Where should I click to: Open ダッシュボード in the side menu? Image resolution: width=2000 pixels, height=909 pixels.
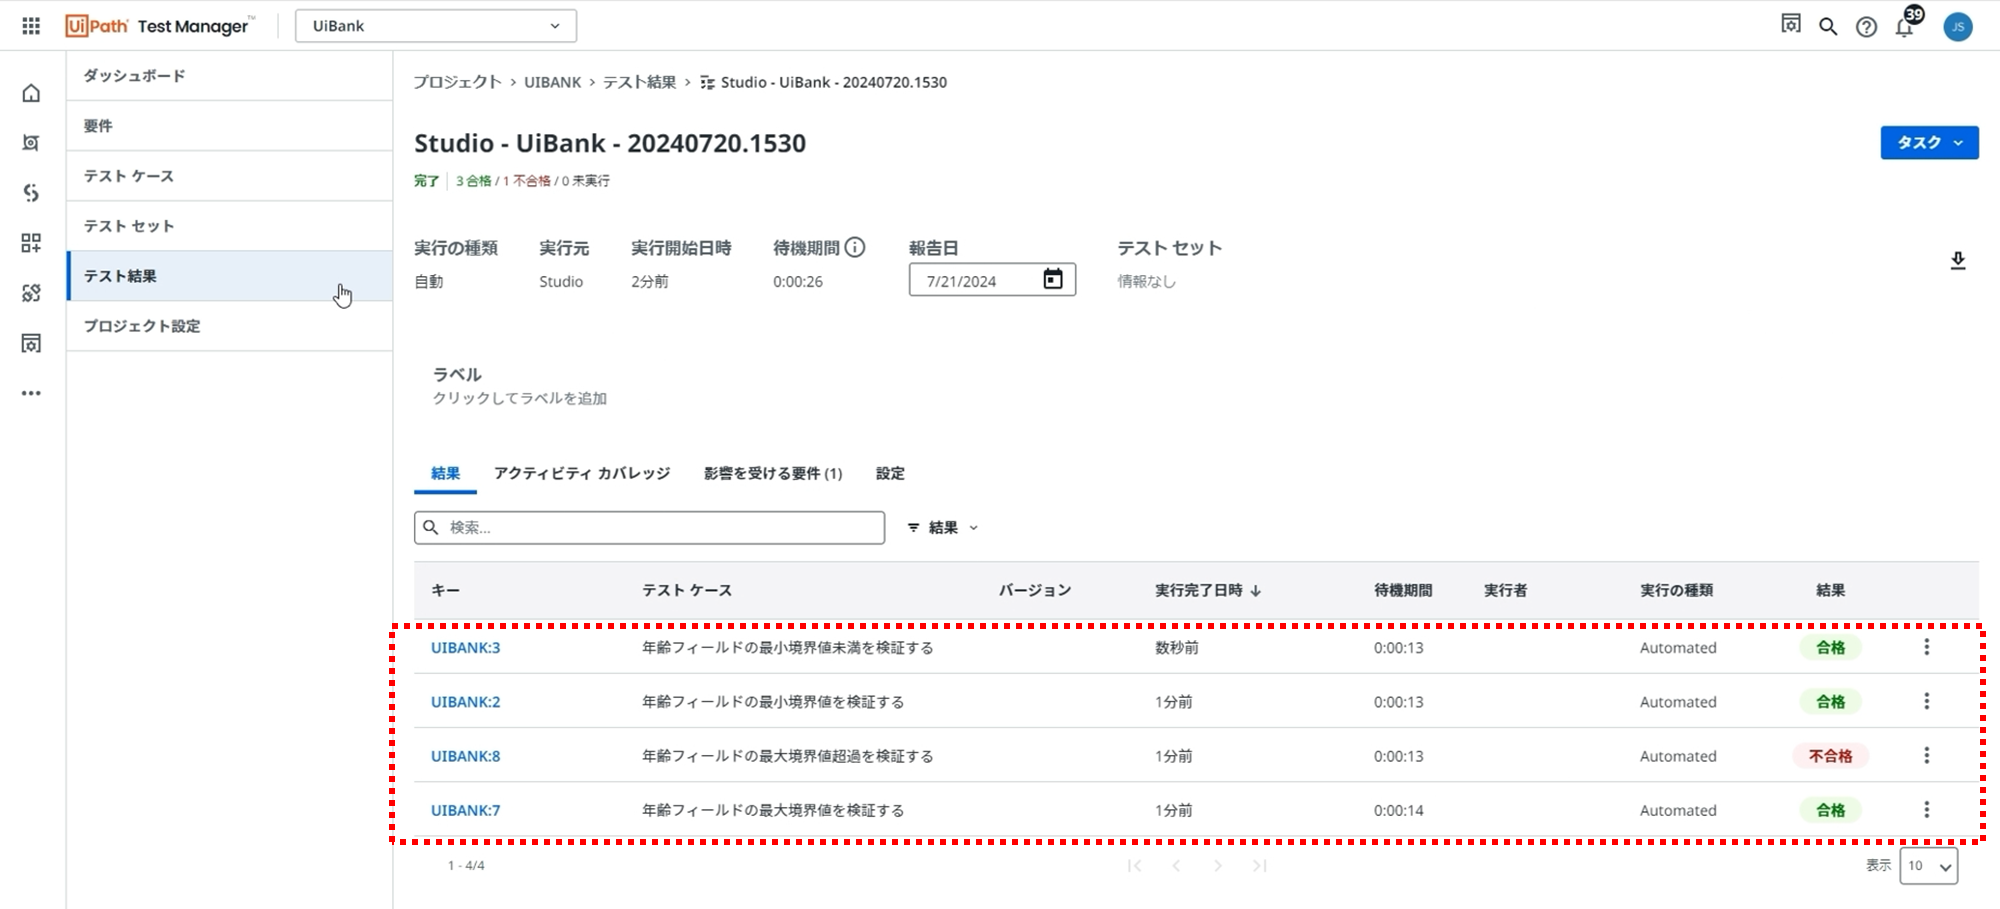[229, 76]
